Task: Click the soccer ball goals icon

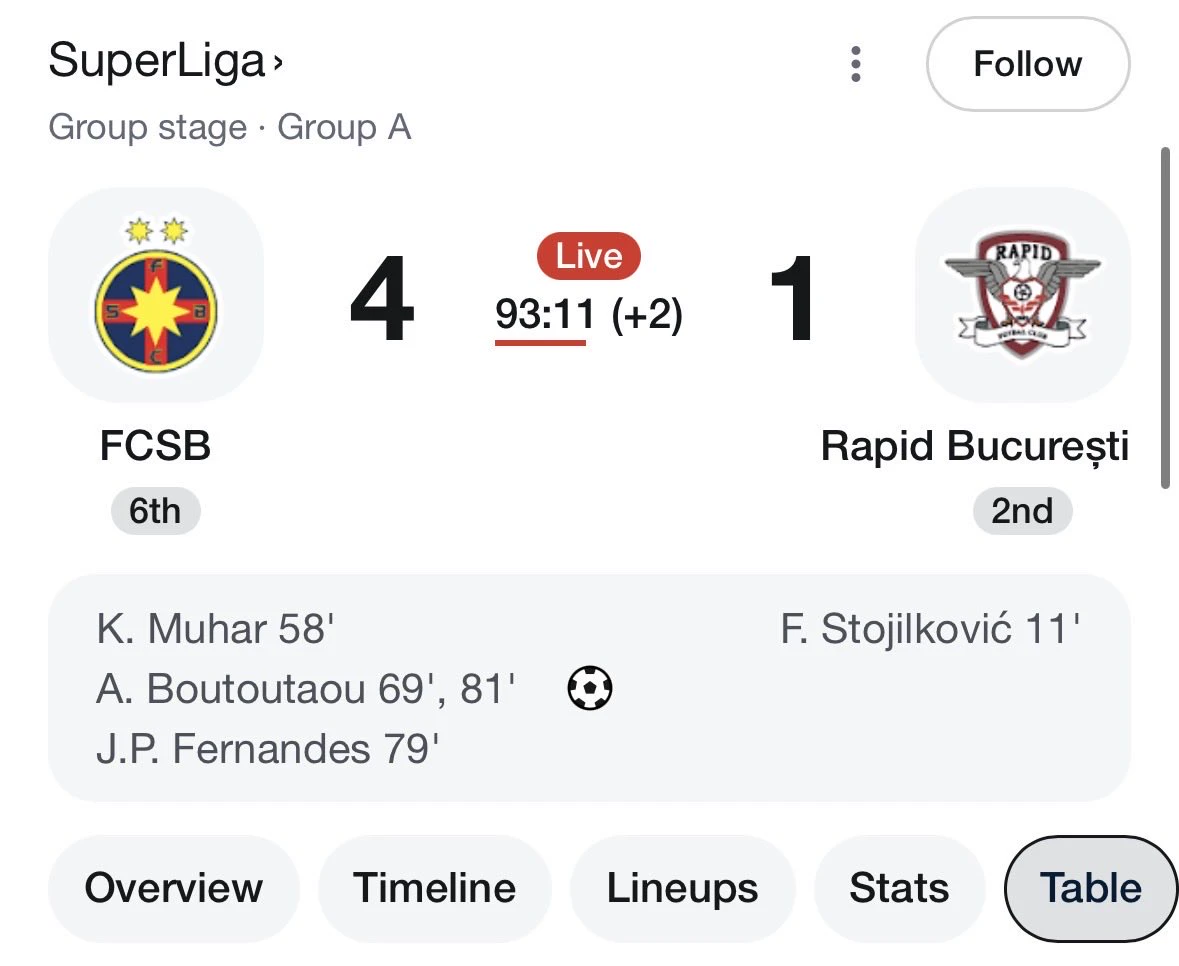Action: point(590,688)
